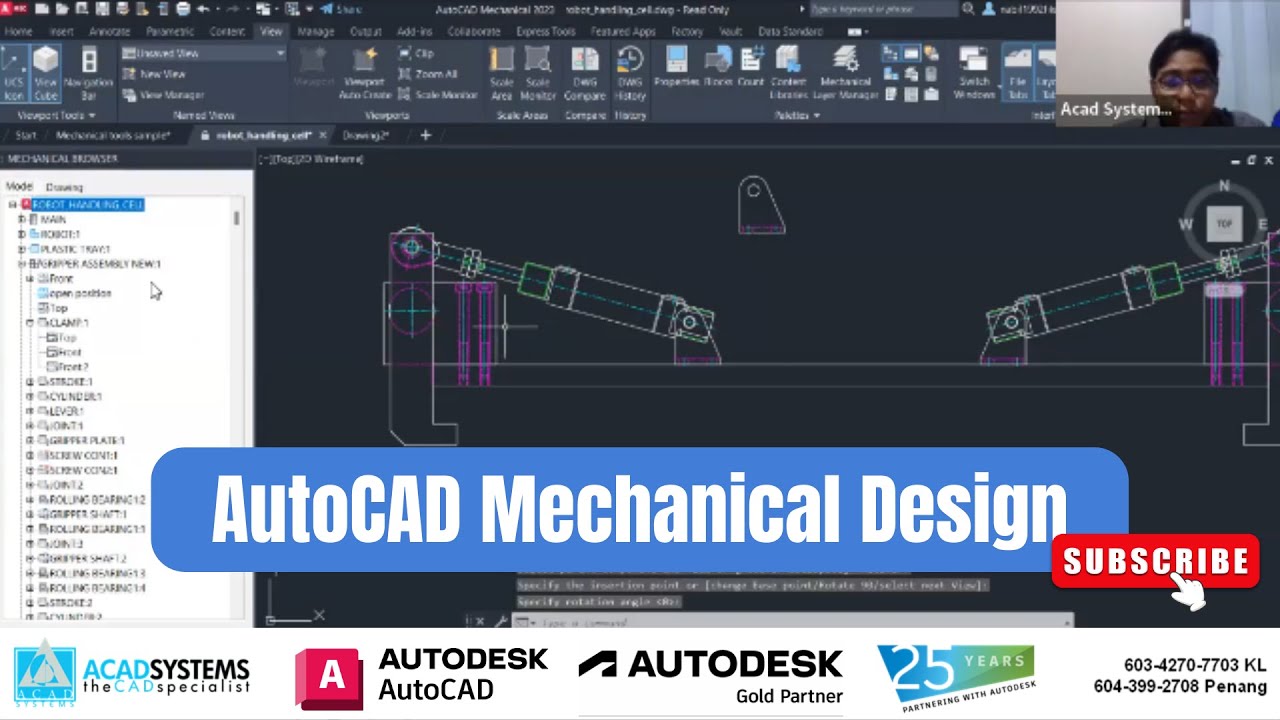Open DWG History palette
This screenshot has width=1280, height=720.
pyautogui.click(x=630, y=72)
